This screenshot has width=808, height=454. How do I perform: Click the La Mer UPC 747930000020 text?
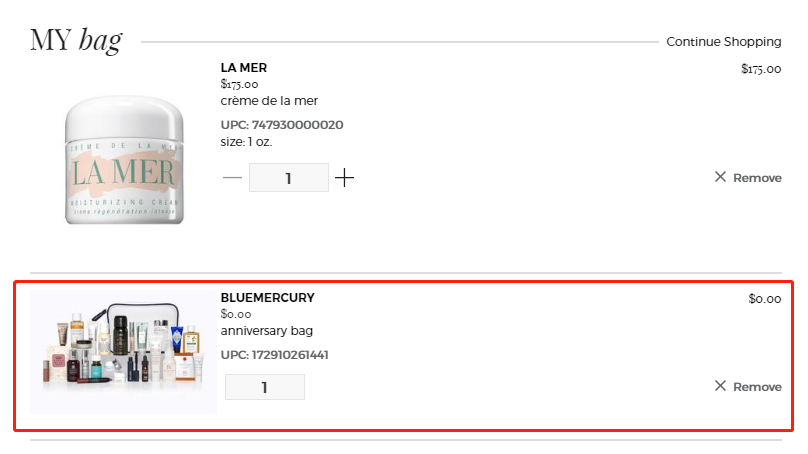point(282,125)
